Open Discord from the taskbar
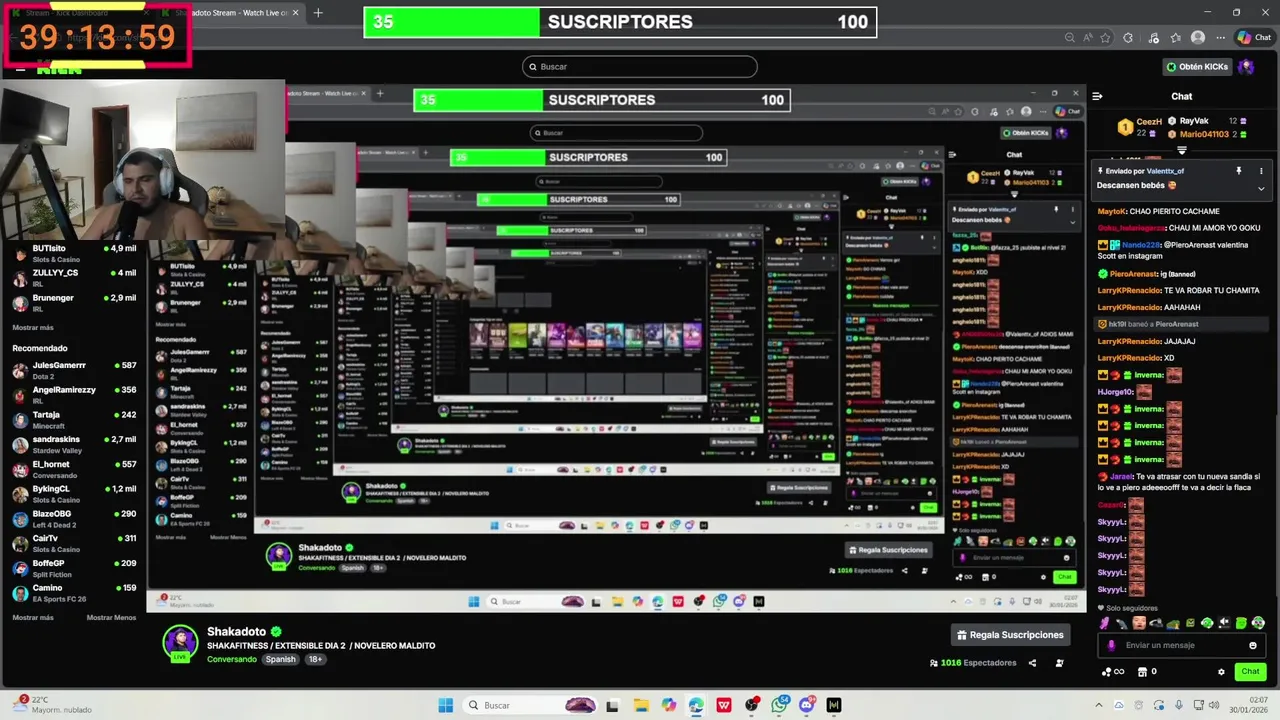 (807, 705)
